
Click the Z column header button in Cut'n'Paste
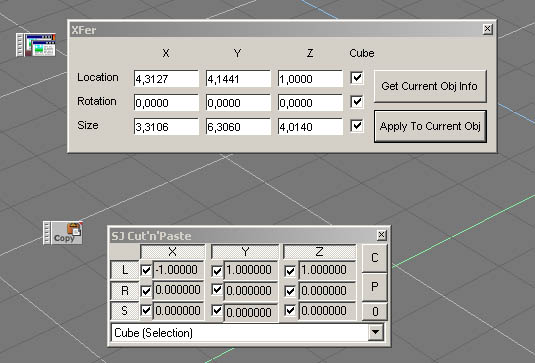pyautogui.click(x=319, y=252)
